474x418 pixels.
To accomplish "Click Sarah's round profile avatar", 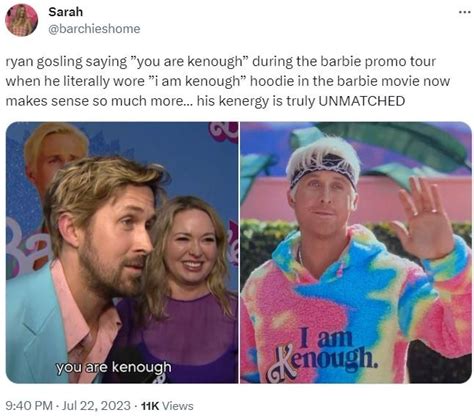I will point(22,20).
